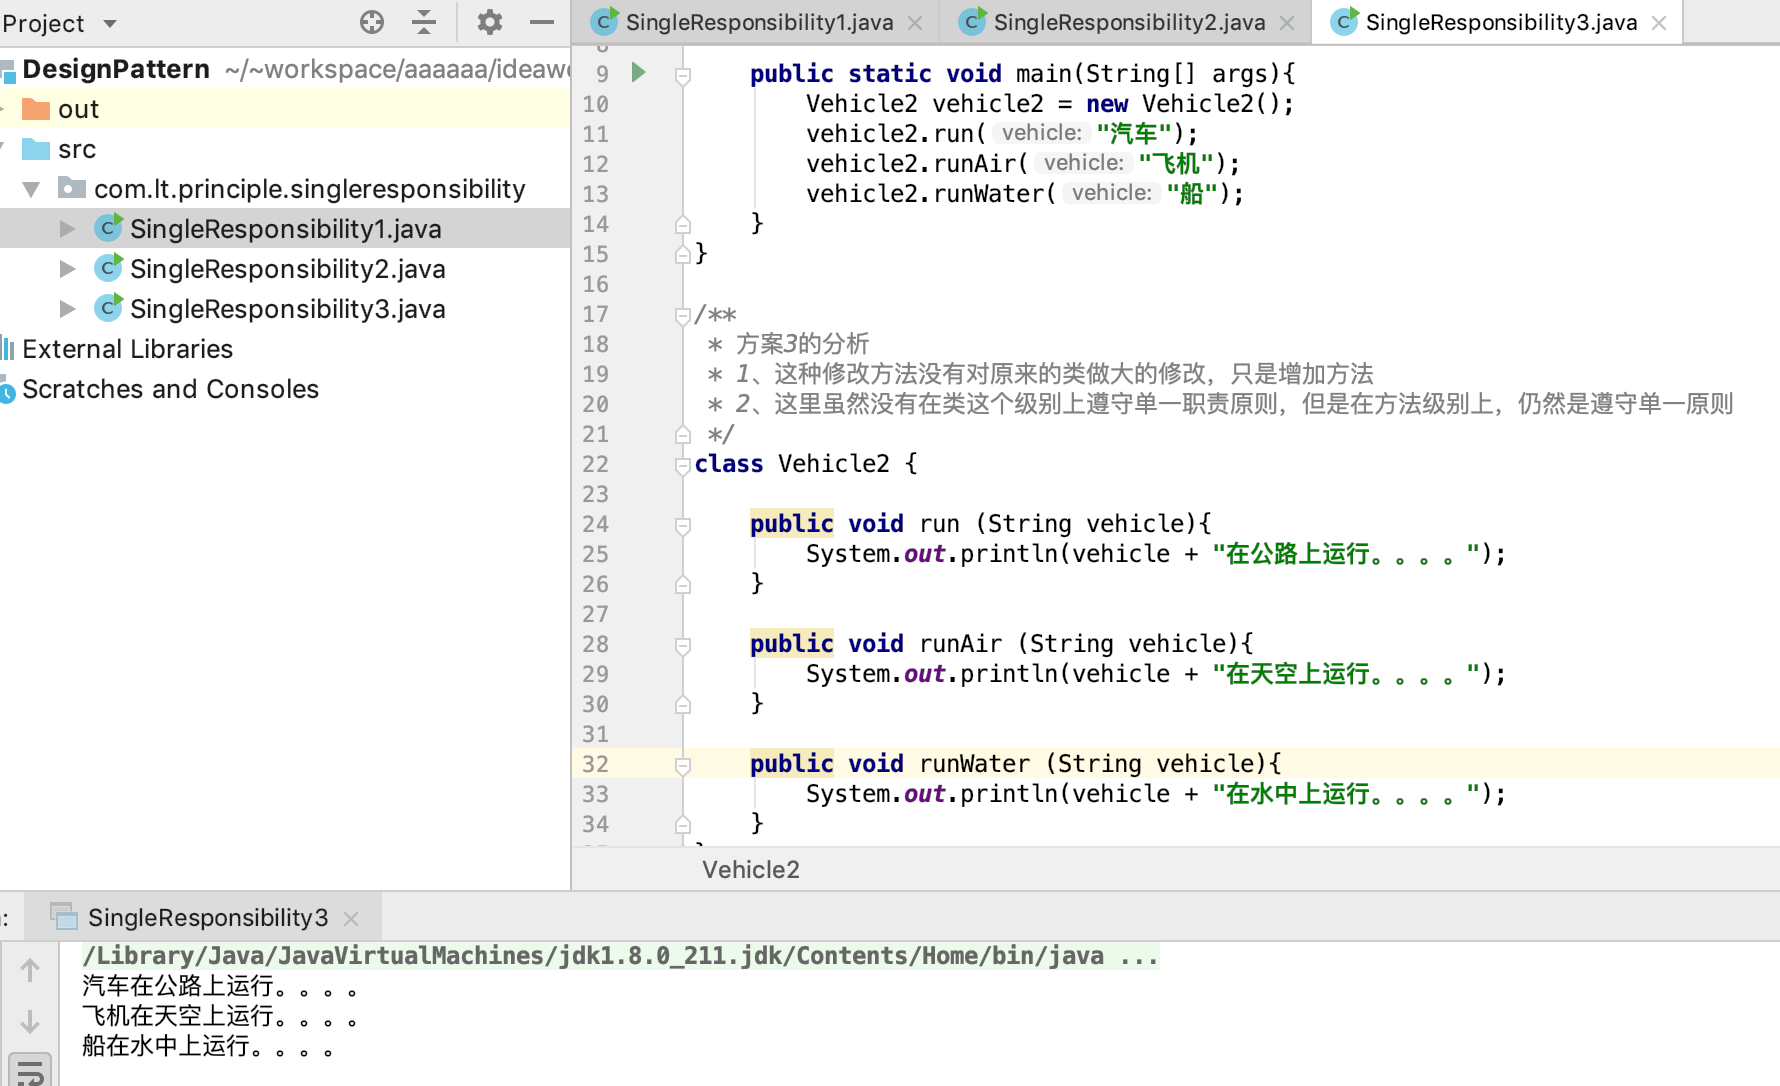1780x1086 pixels.
Task: Click the 'runAir' method name on line 28
Action: [960, 644]
